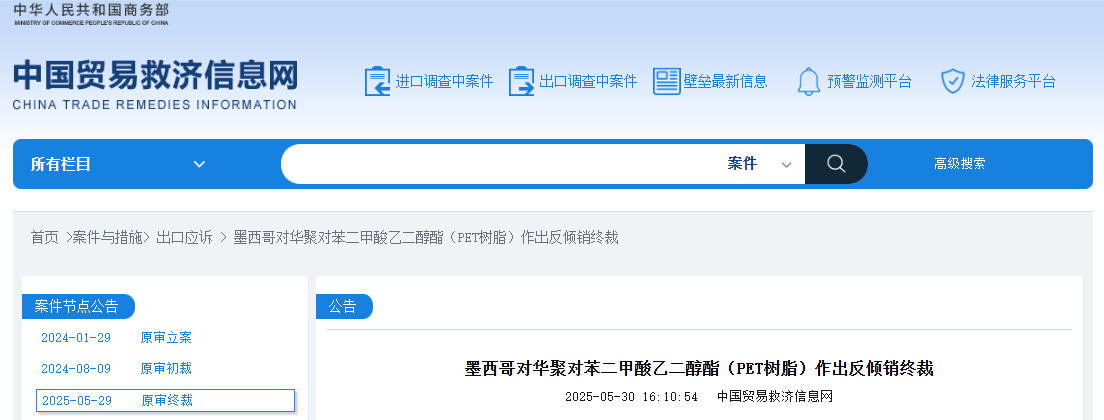Select the 2025-05-29 原审终裁 node
This screenshot has width=1104, height=420.
click(x=165, y=400)
